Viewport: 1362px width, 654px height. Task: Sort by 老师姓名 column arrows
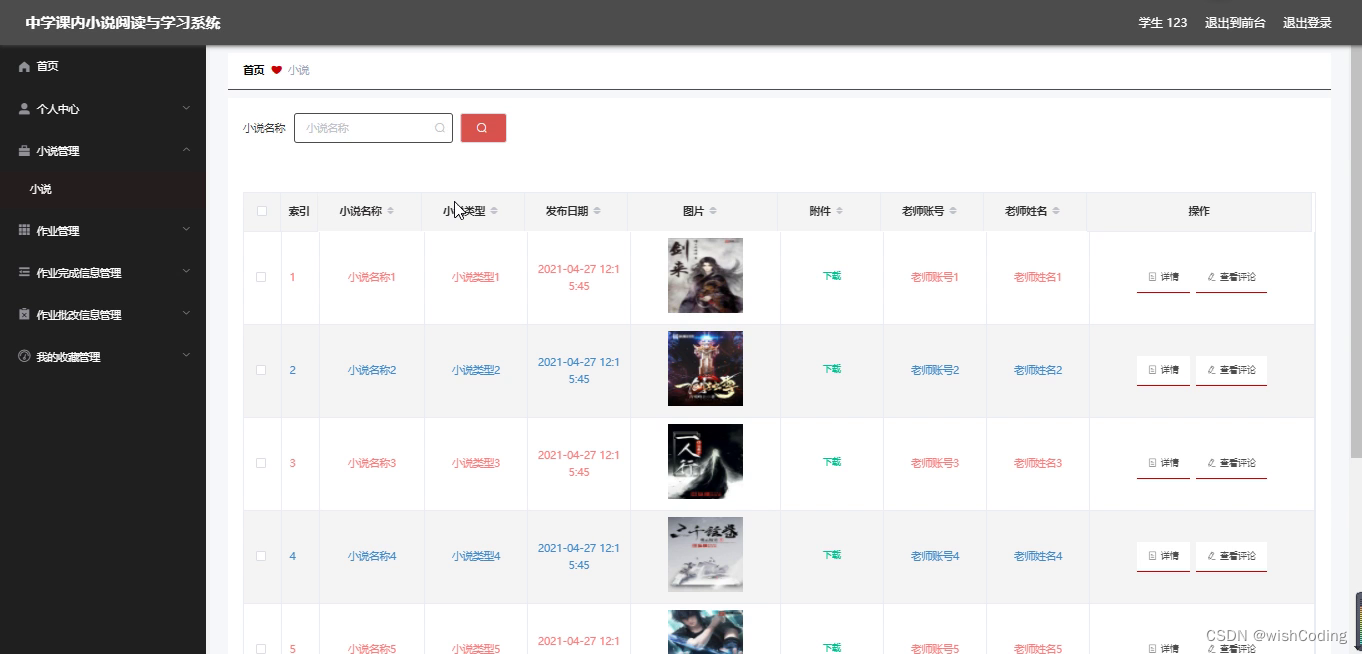pyautogui.click(x=1056, y=211)
